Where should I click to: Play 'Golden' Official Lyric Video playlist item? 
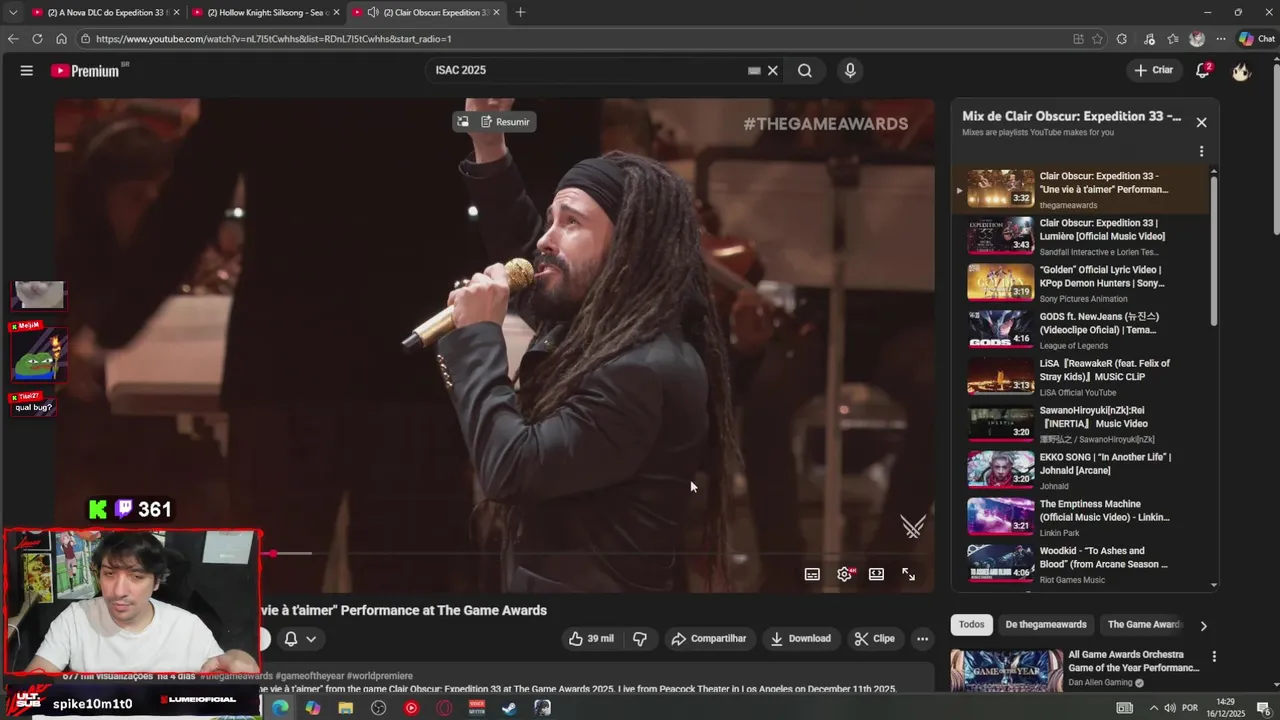(x=1081, y=282)
